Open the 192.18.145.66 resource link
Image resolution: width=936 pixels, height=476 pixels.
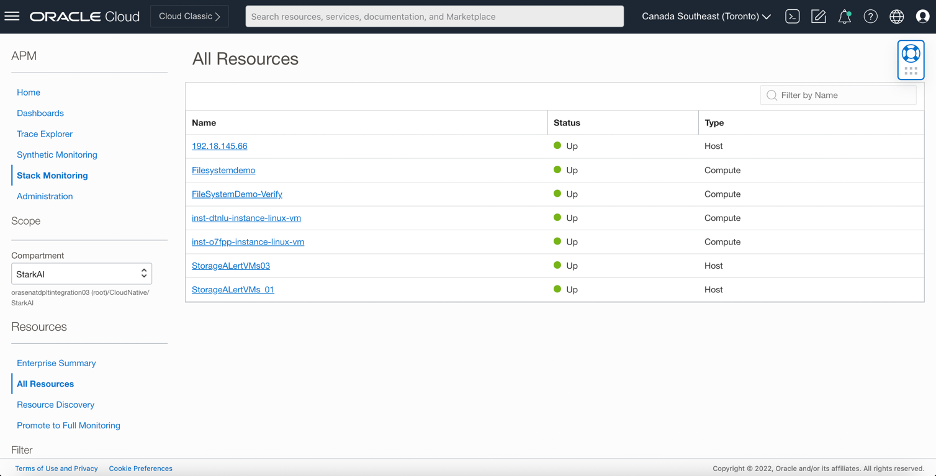point(219,146)
